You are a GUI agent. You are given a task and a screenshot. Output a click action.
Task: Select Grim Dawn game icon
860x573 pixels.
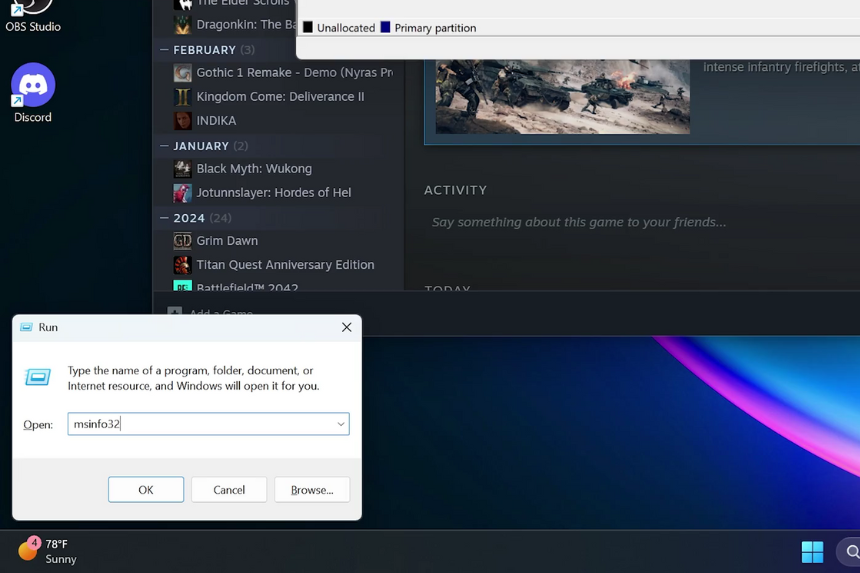tap(182, 241)
